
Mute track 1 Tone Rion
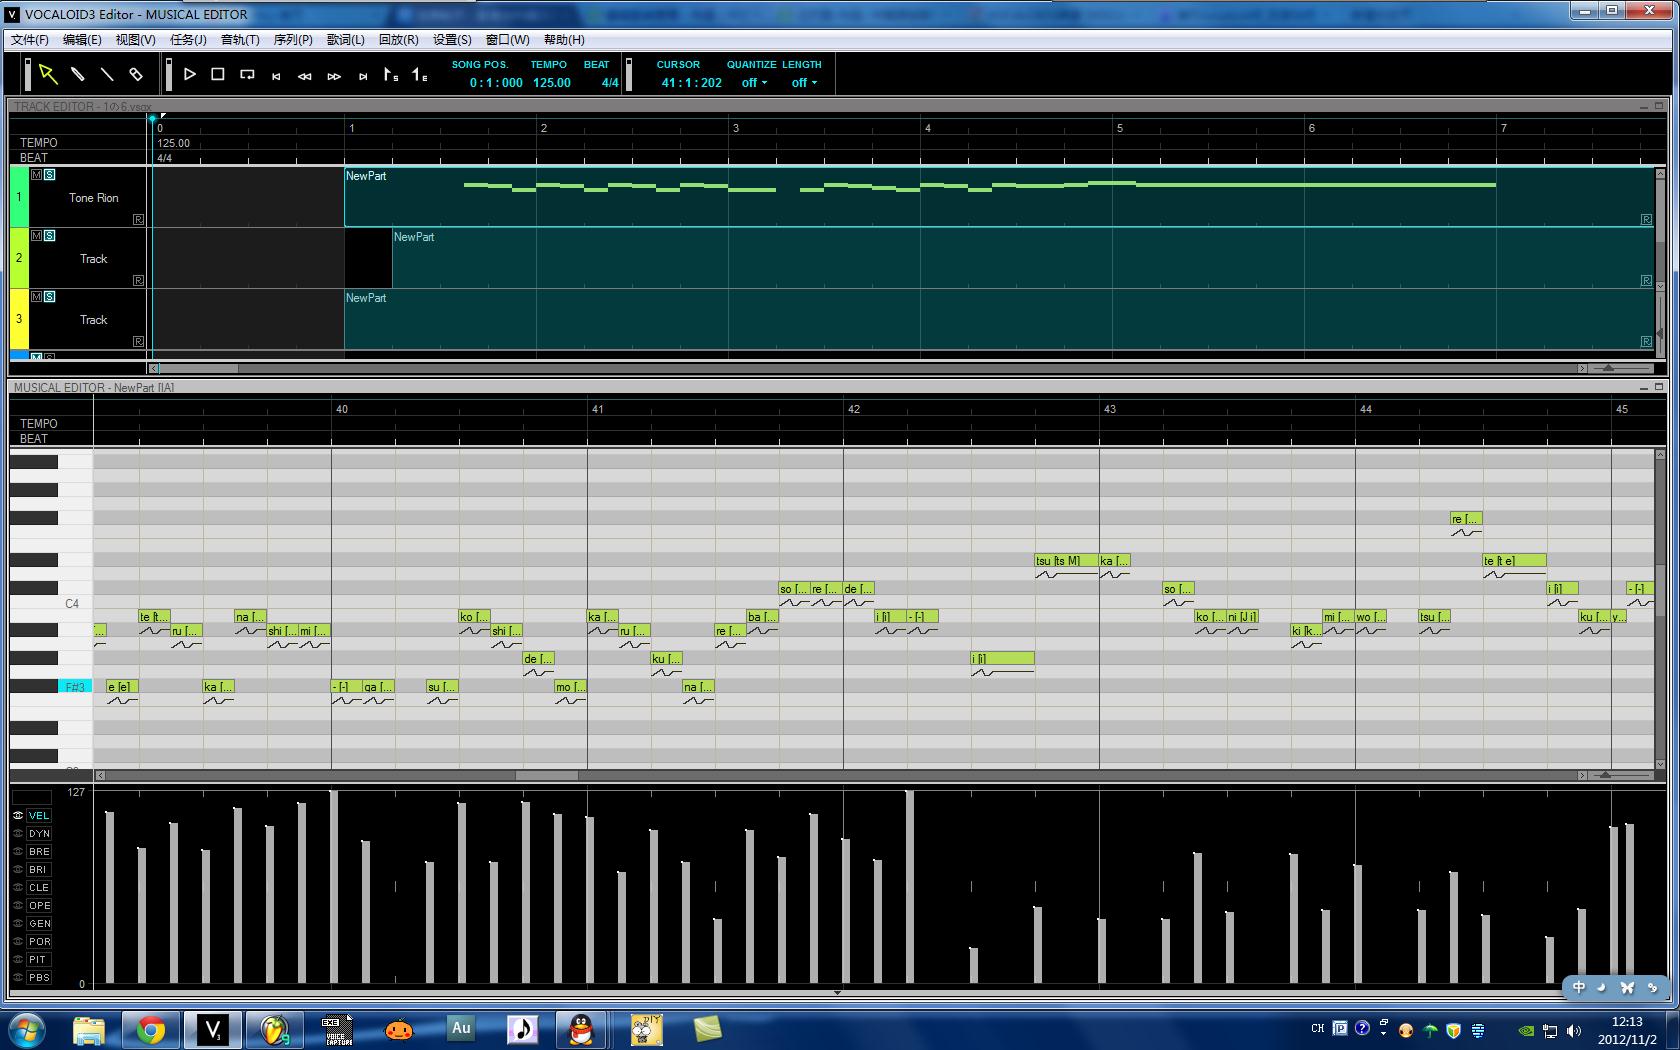tap(37, 174)
